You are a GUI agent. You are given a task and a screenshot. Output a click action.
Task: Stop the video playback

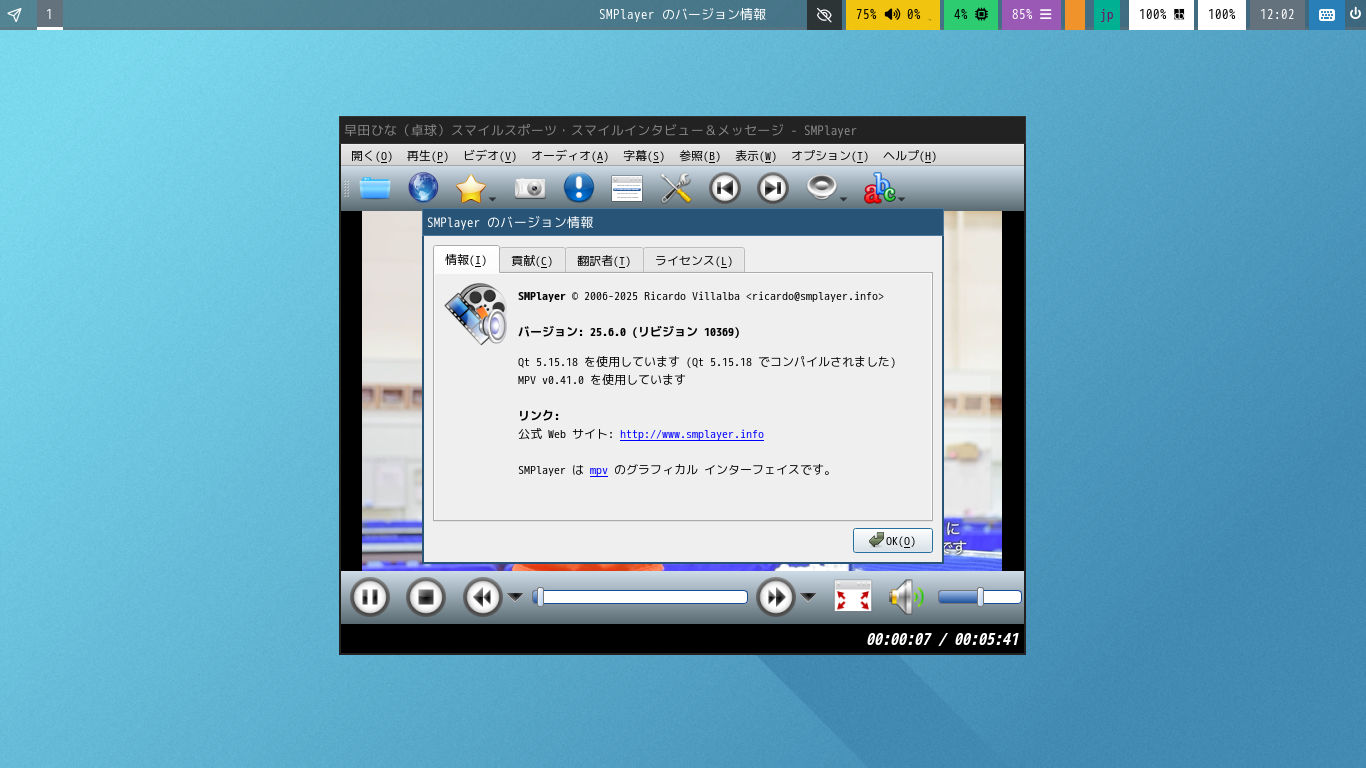425,597
